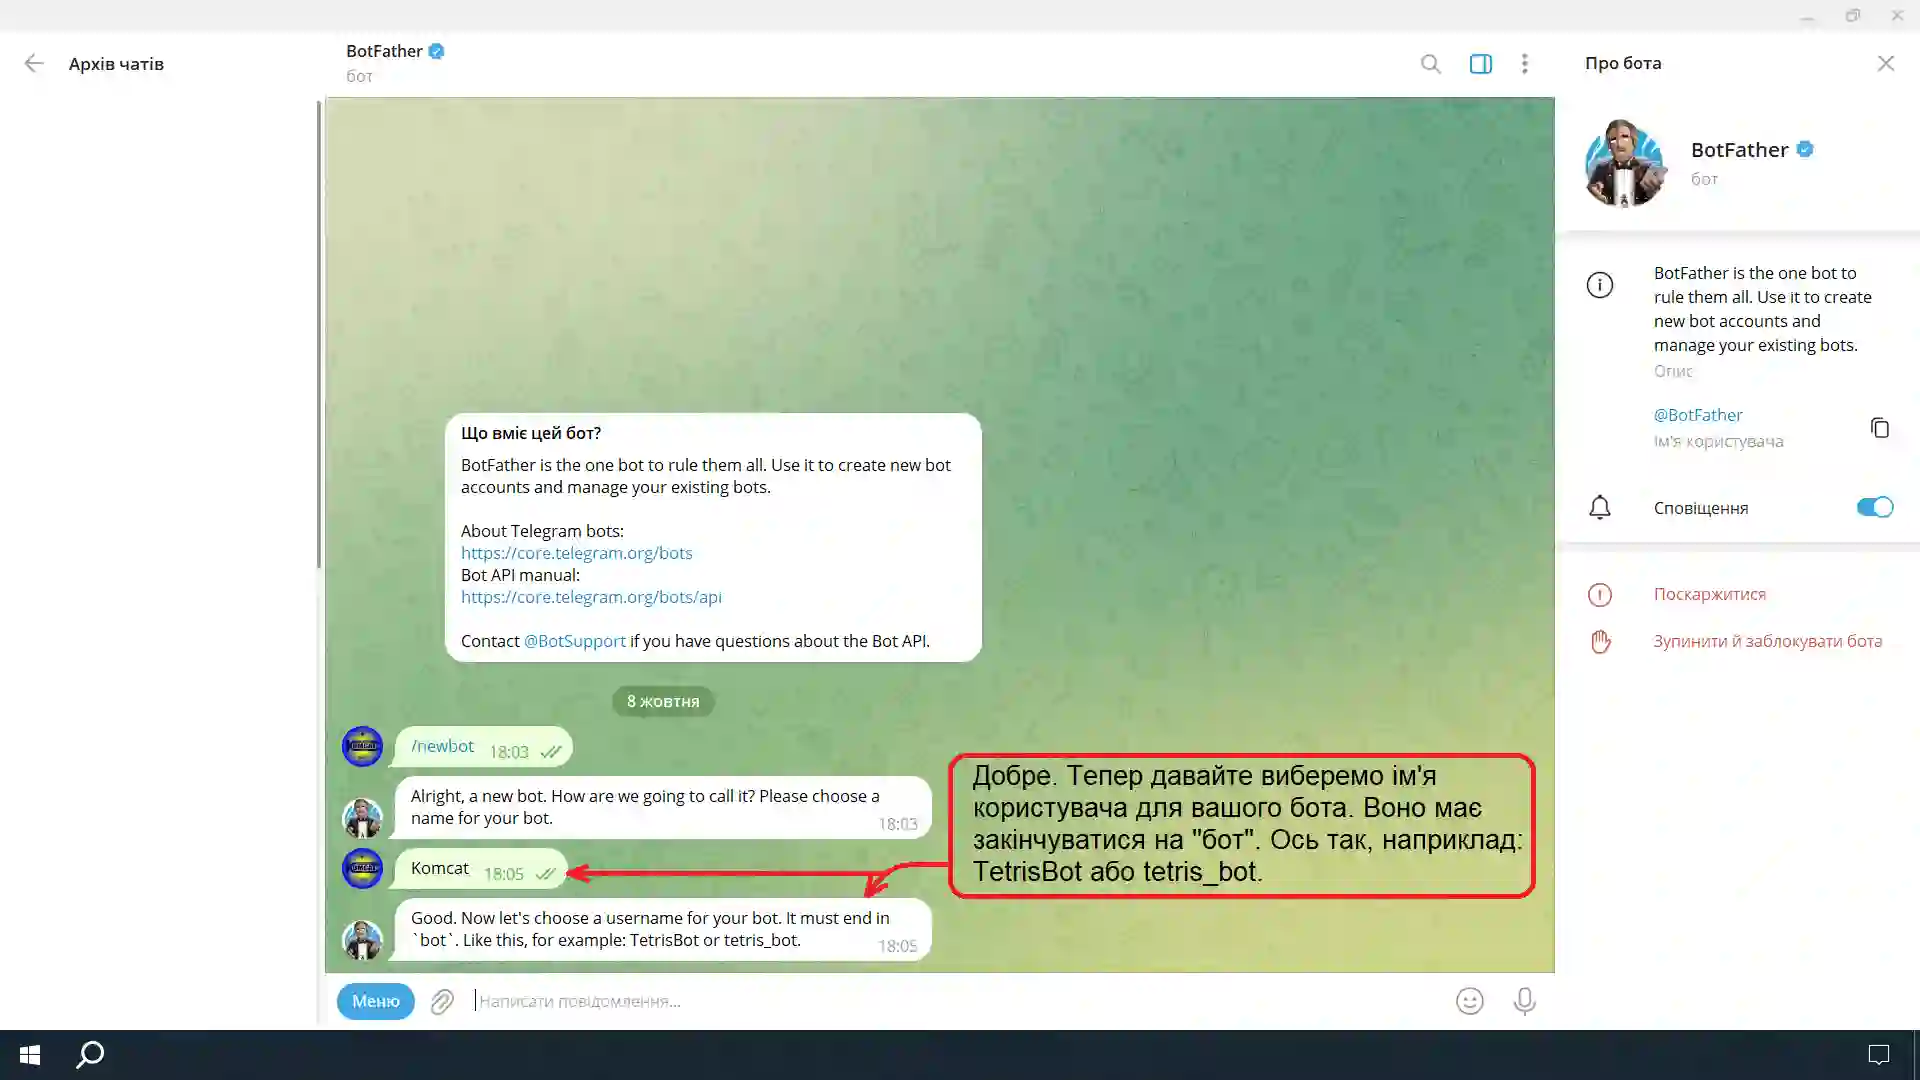Click the @BotSupport mention link
The width and height of the screenshot is (1920, 1080).
[574, 641]
